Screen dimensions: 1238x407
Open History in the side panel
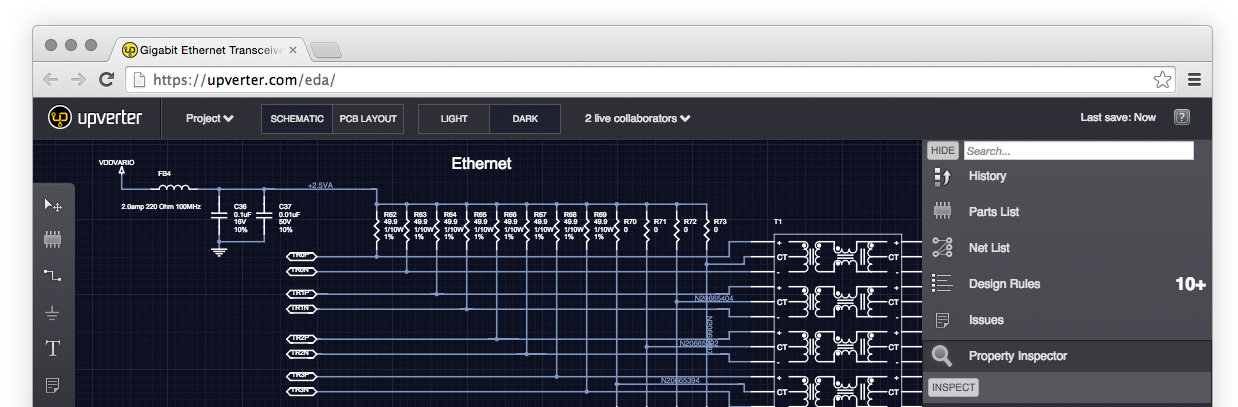[987, 176]
